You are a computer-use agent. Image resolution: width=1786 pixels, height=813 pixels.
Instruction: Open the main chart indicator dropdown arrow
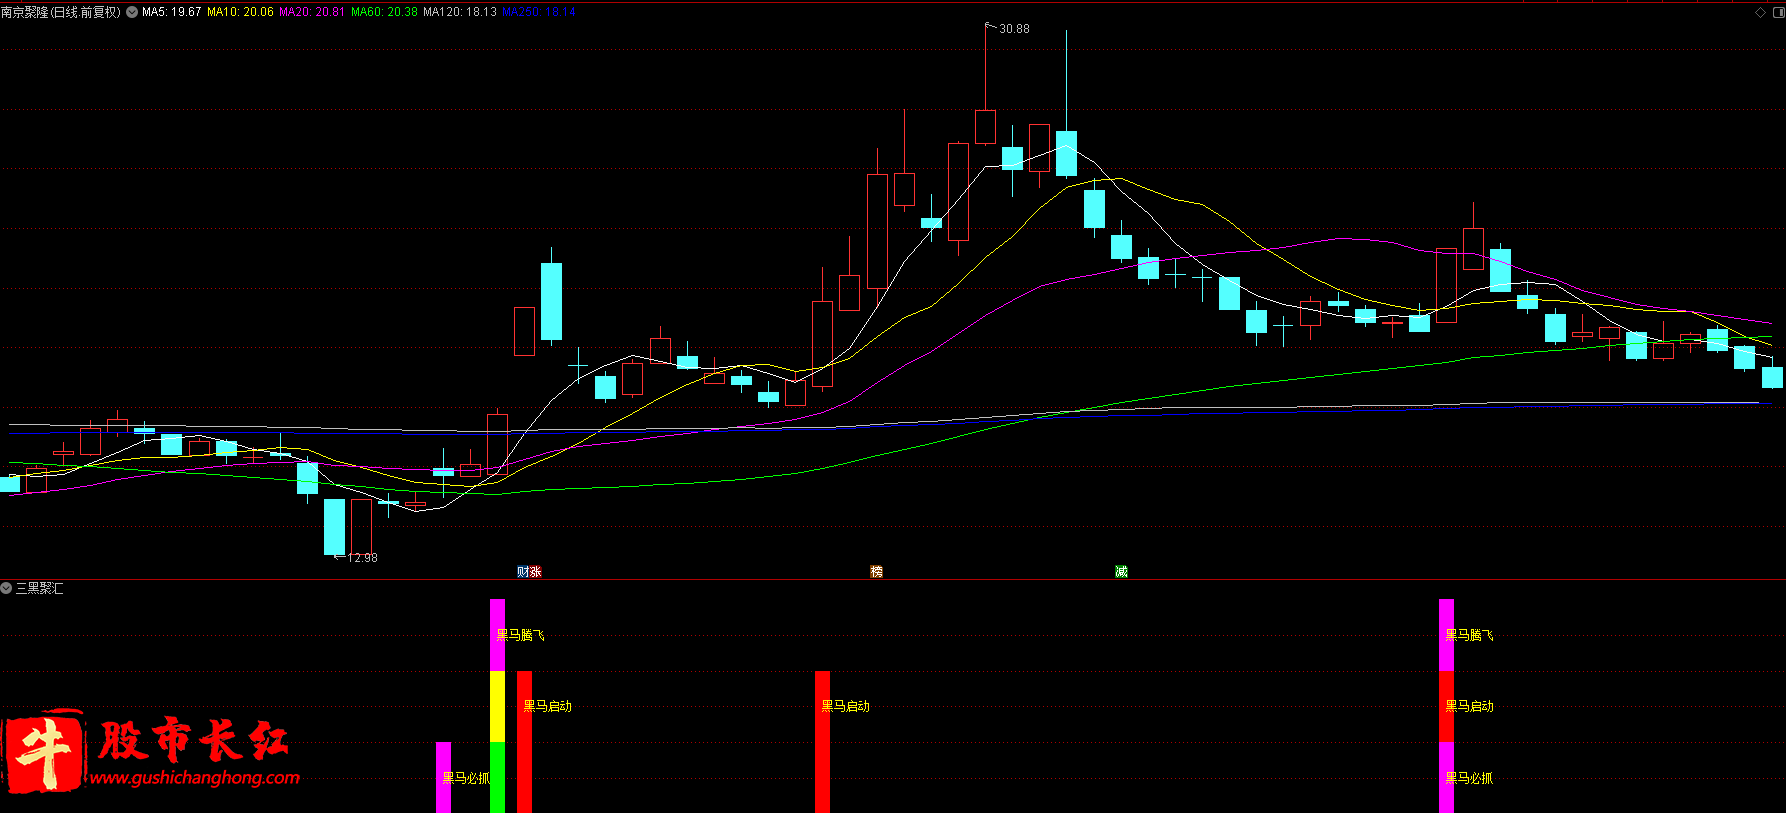pos(132,12)
